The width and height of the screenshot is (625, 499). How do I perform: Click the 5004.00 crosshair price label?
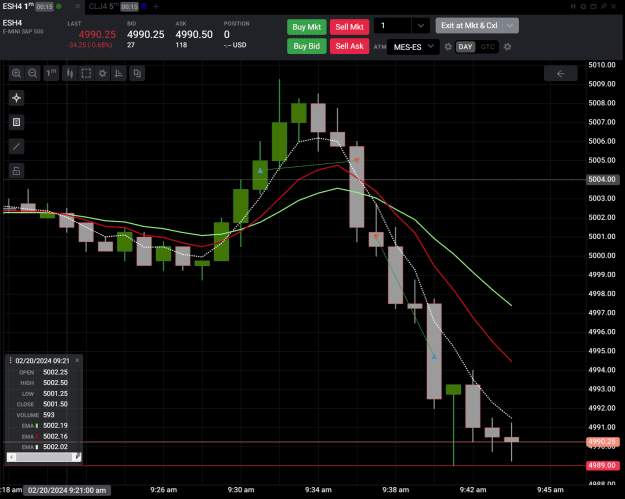pos(602,179)
